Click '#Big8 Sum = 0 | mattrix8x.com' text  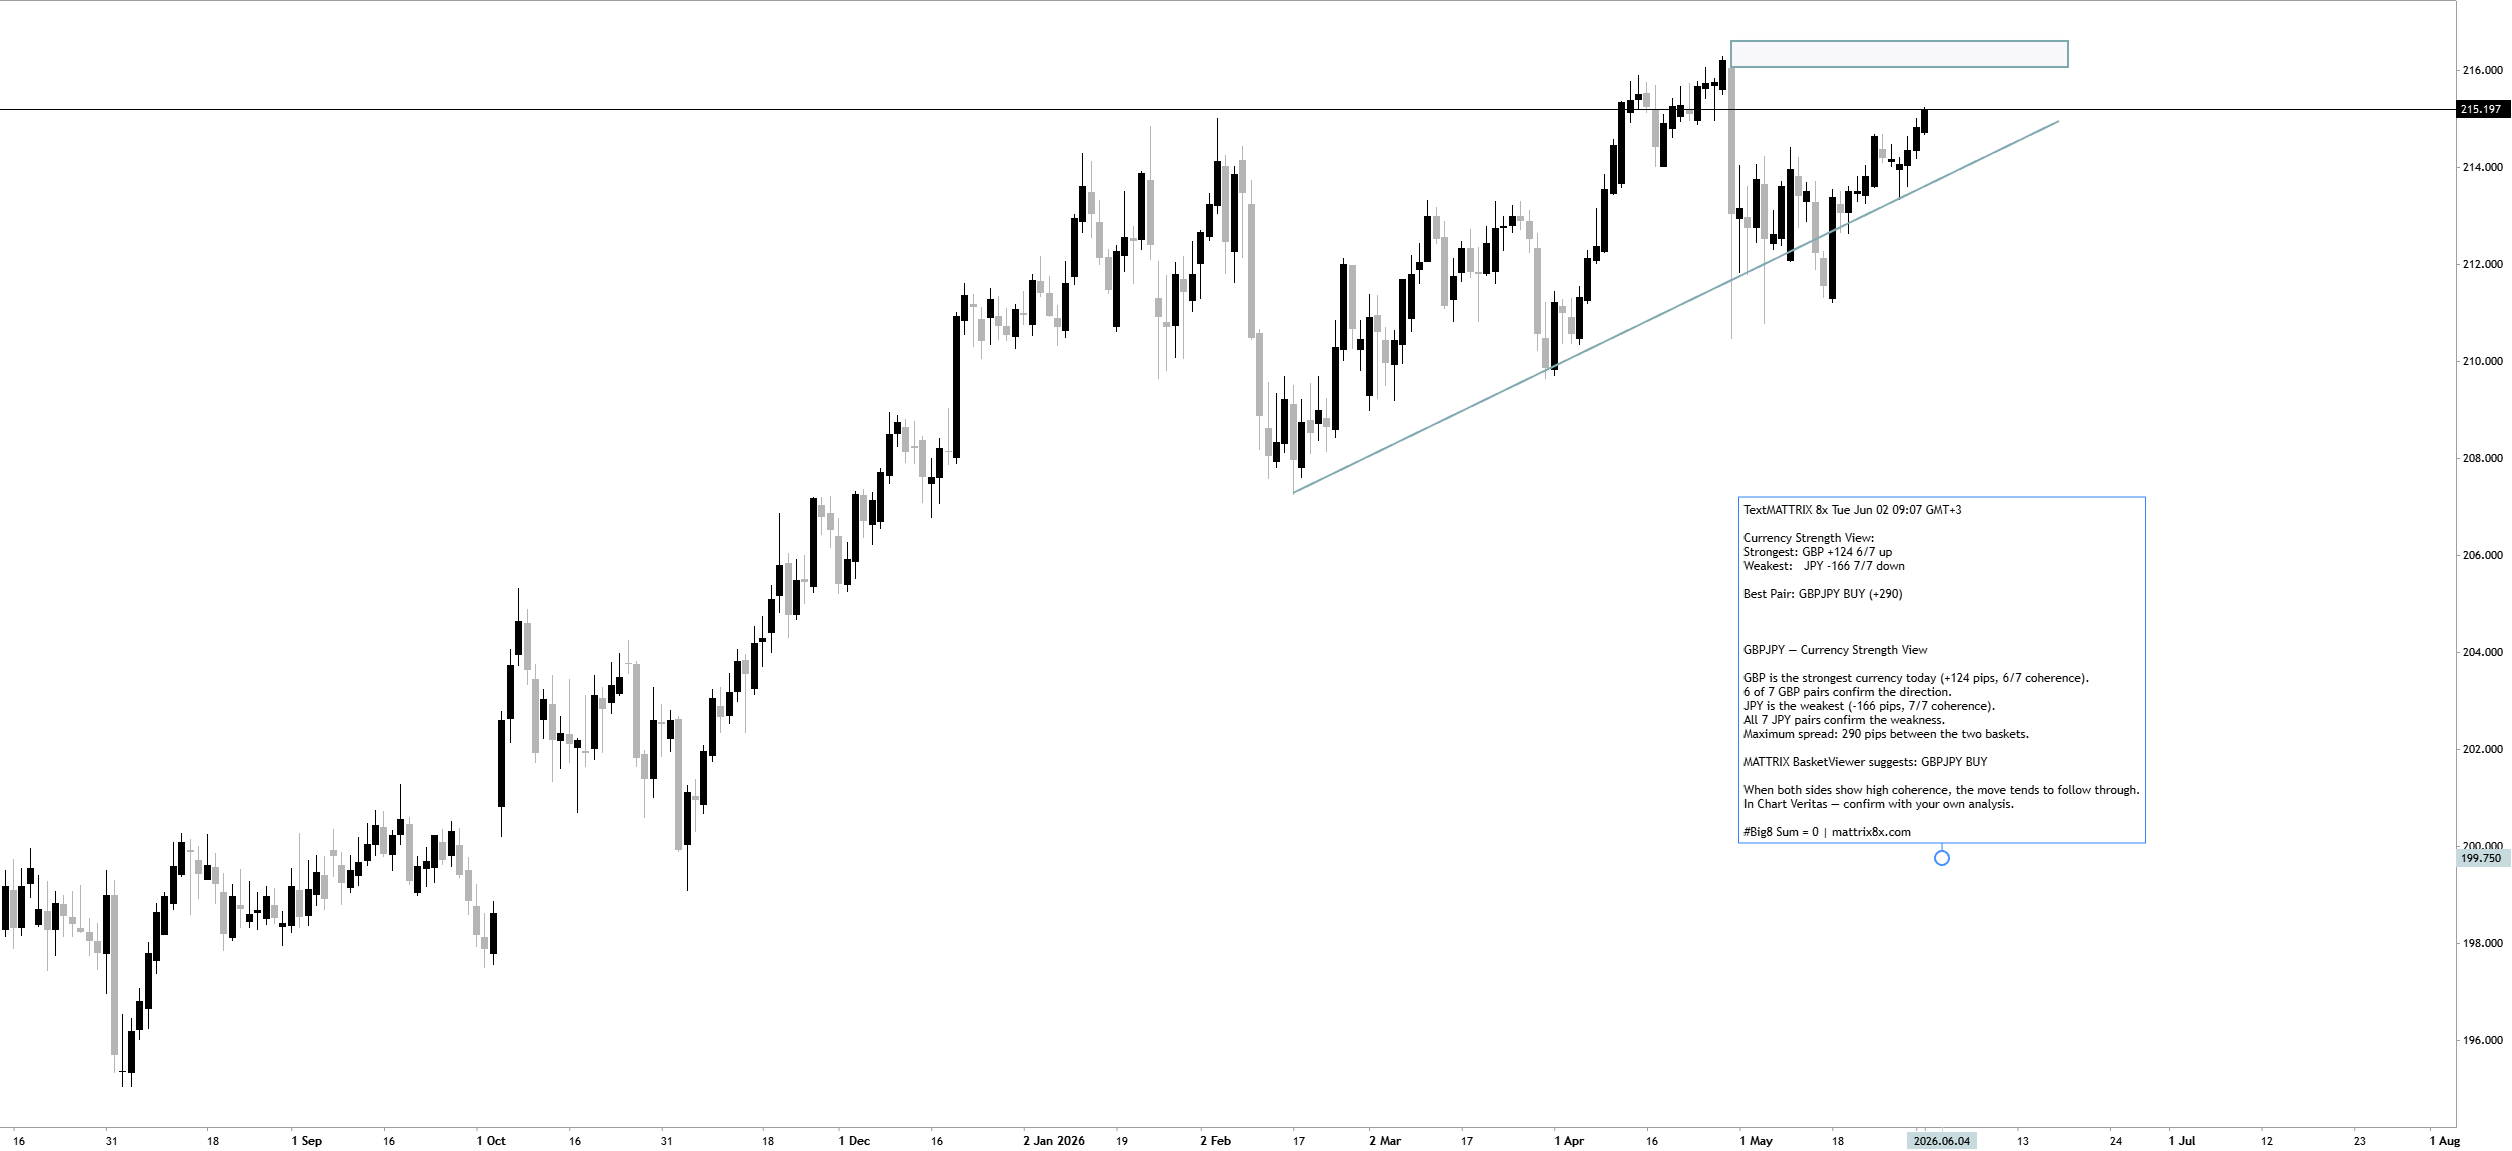tap(1826, 832)
